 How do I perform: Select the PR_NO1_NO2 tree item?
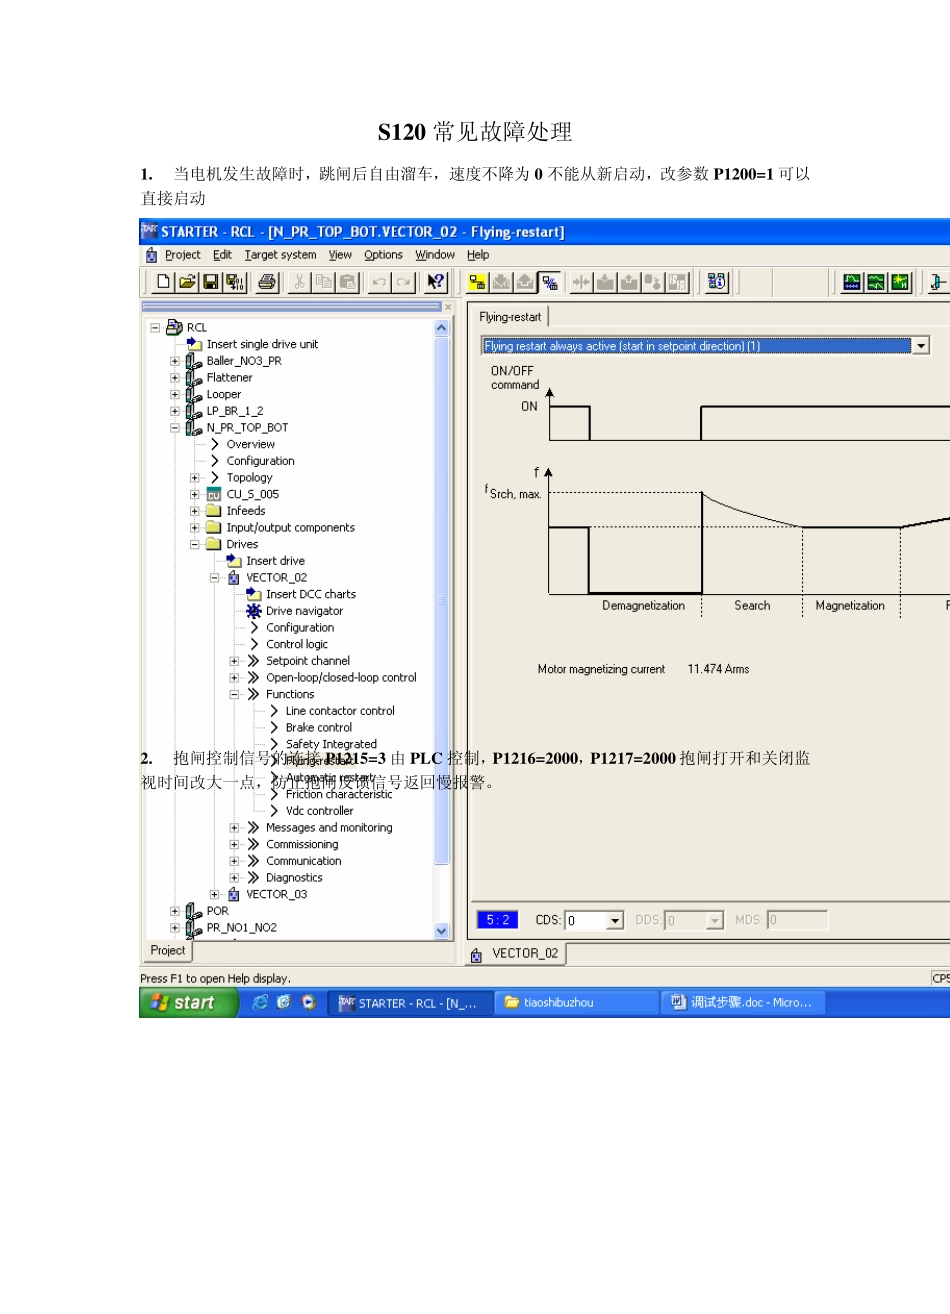click(x=242, y=928)
